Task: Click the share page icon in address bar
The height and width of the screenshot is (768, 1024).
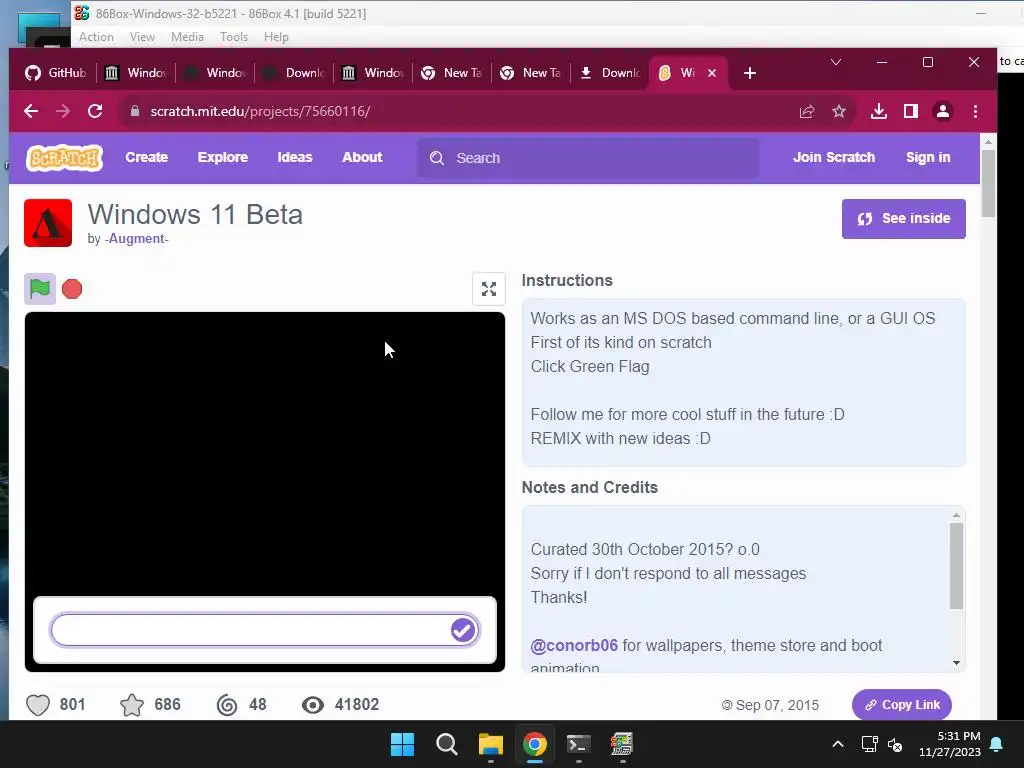Action: pos(807,111)
